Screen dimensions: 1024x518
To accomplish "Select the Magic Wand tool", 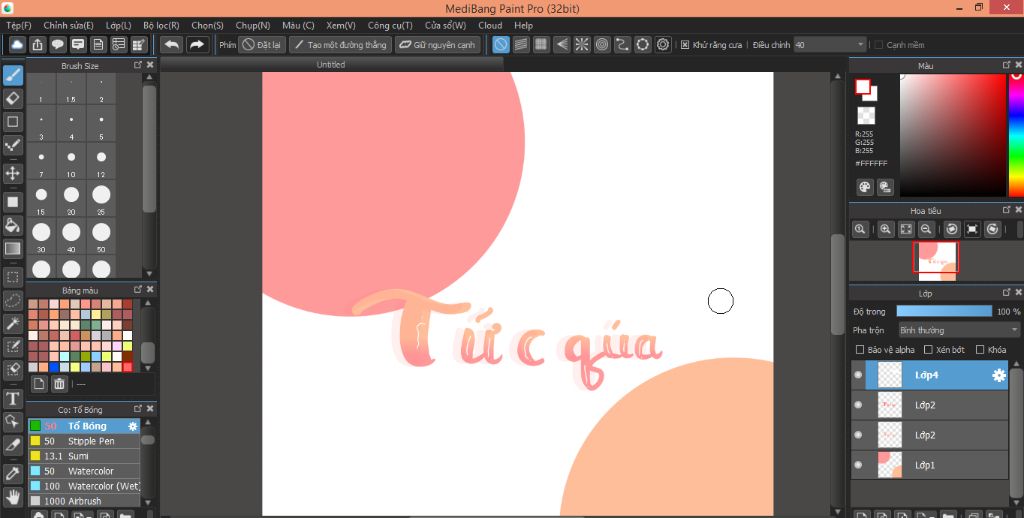I will coord(12,323).
